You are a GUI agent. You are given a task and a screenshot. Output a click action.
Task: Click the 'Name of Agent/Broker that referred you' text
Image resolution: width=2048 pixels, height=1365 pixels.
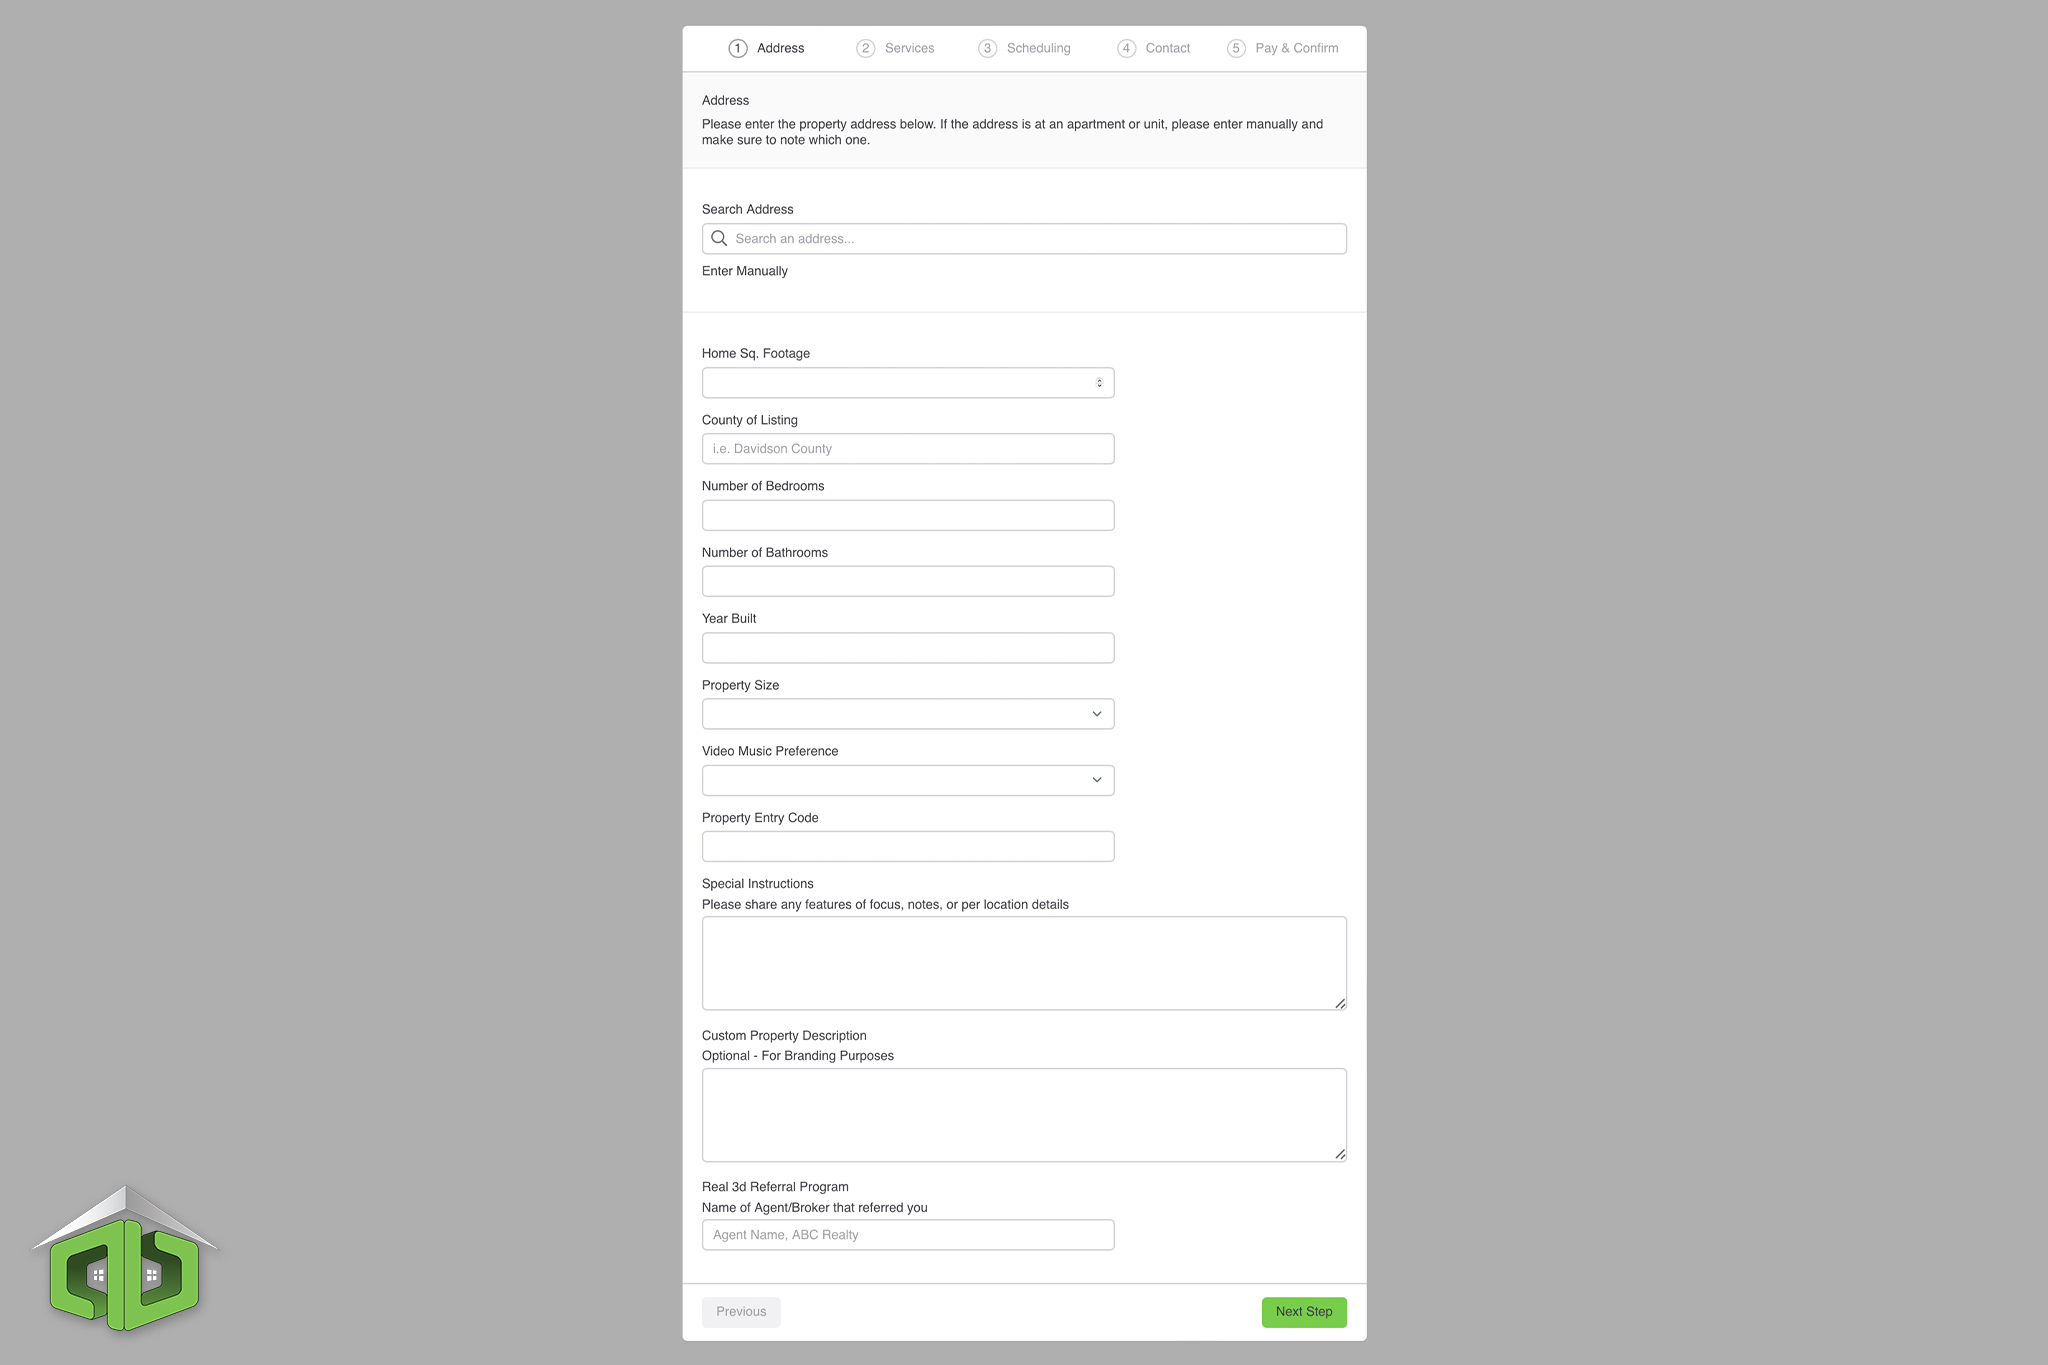815,1208
